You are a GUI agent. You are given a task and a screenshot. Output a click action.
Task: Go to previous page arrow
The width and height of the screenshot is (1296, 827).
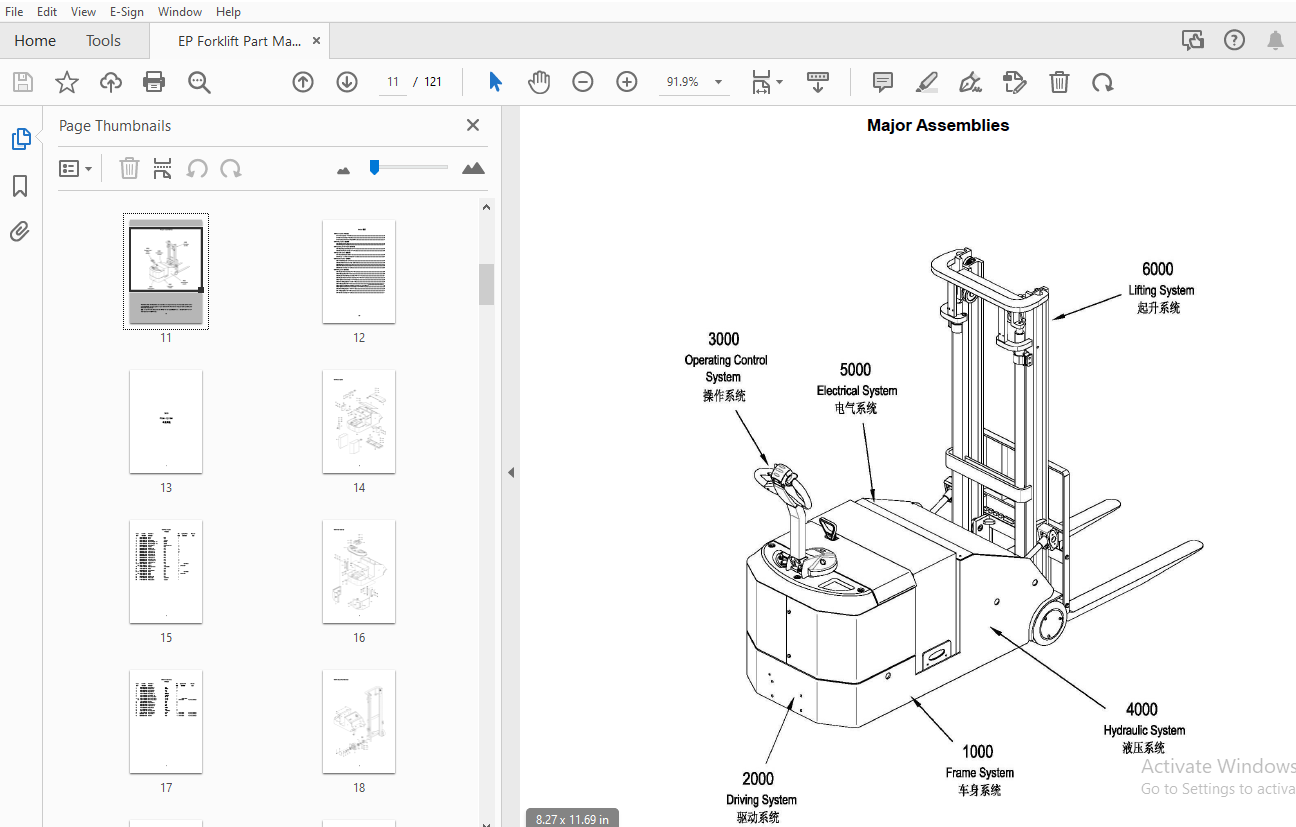coord(303,82)
